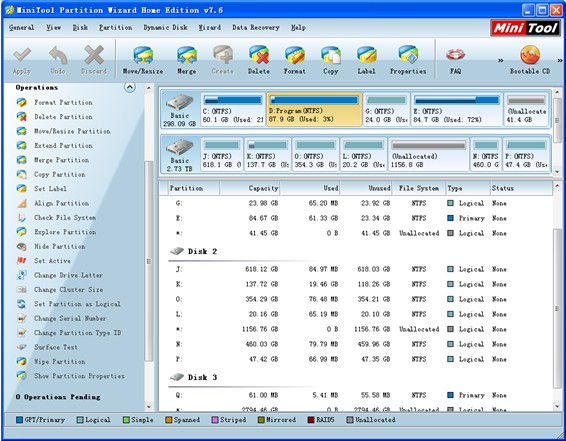Open the Partition menu

click(x=116, y=27)
